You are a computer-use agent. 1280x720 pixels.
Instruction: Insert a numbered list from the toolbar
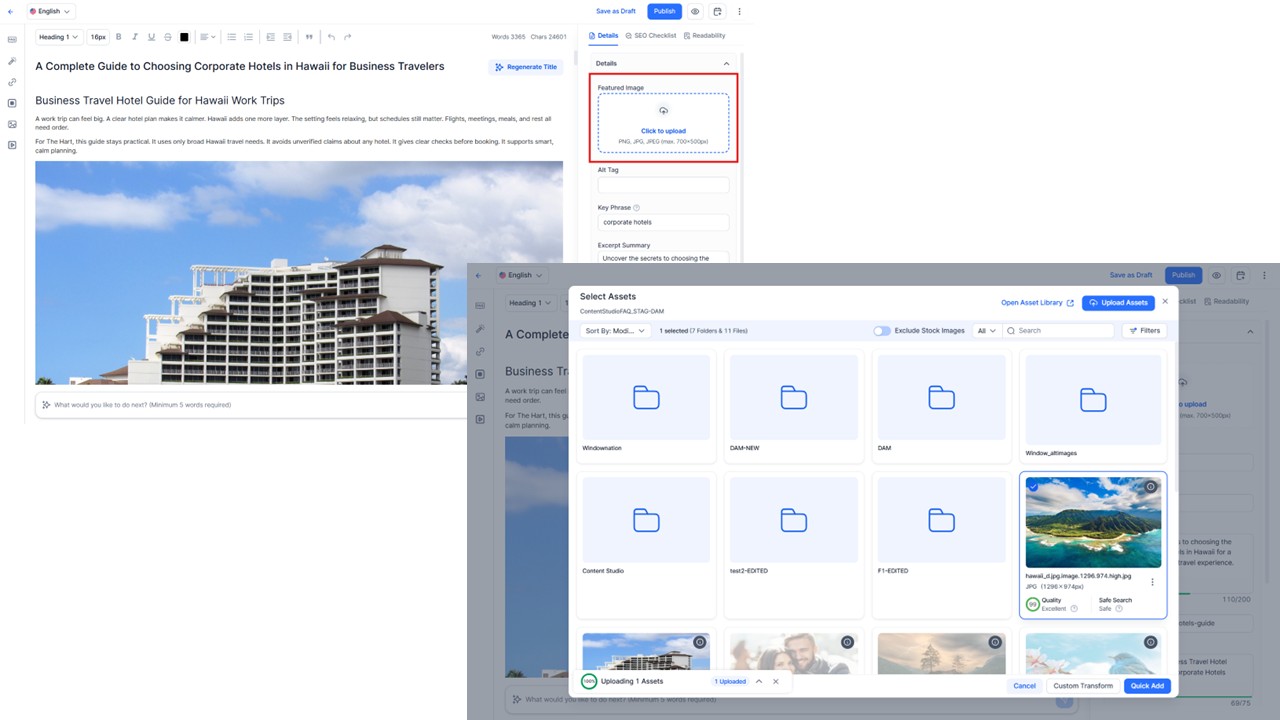click(x=248, y=37)
